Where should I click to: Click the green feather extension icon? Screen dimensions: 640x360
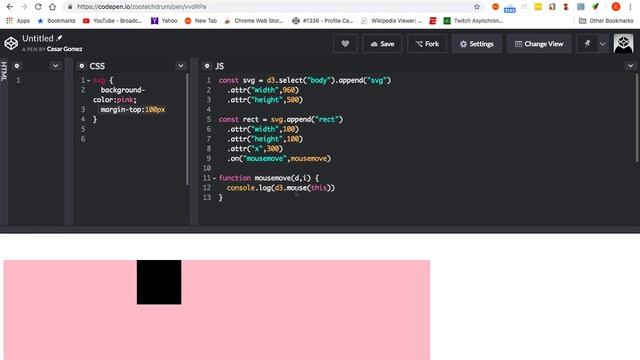[595, 7]
